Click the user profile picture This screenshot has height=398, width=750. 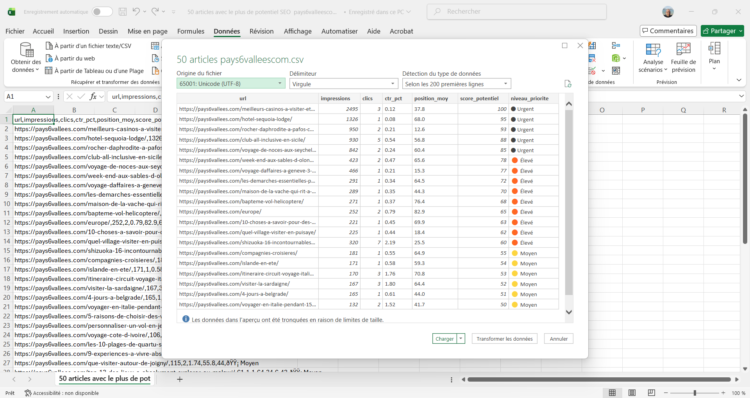668,12
